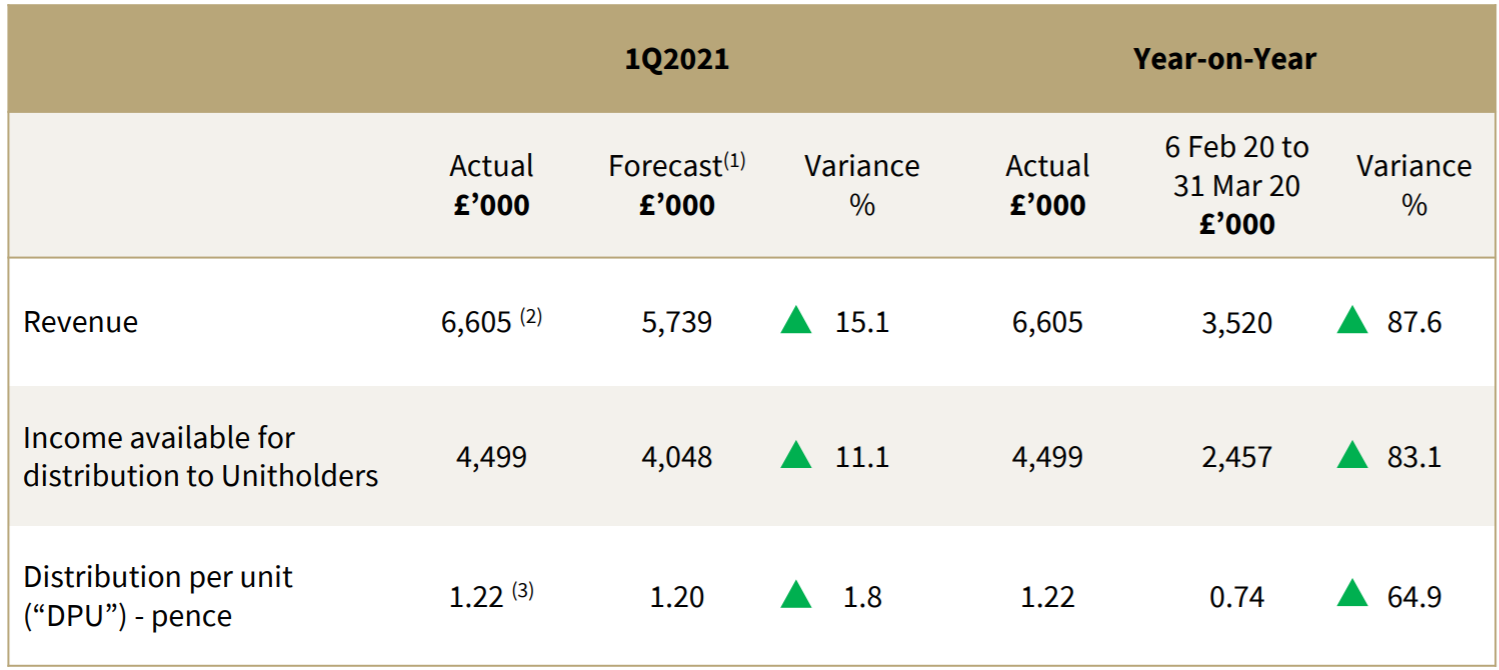Click the Year-on-Year header
1499x670 pixels.
[x=1224, y=59]
